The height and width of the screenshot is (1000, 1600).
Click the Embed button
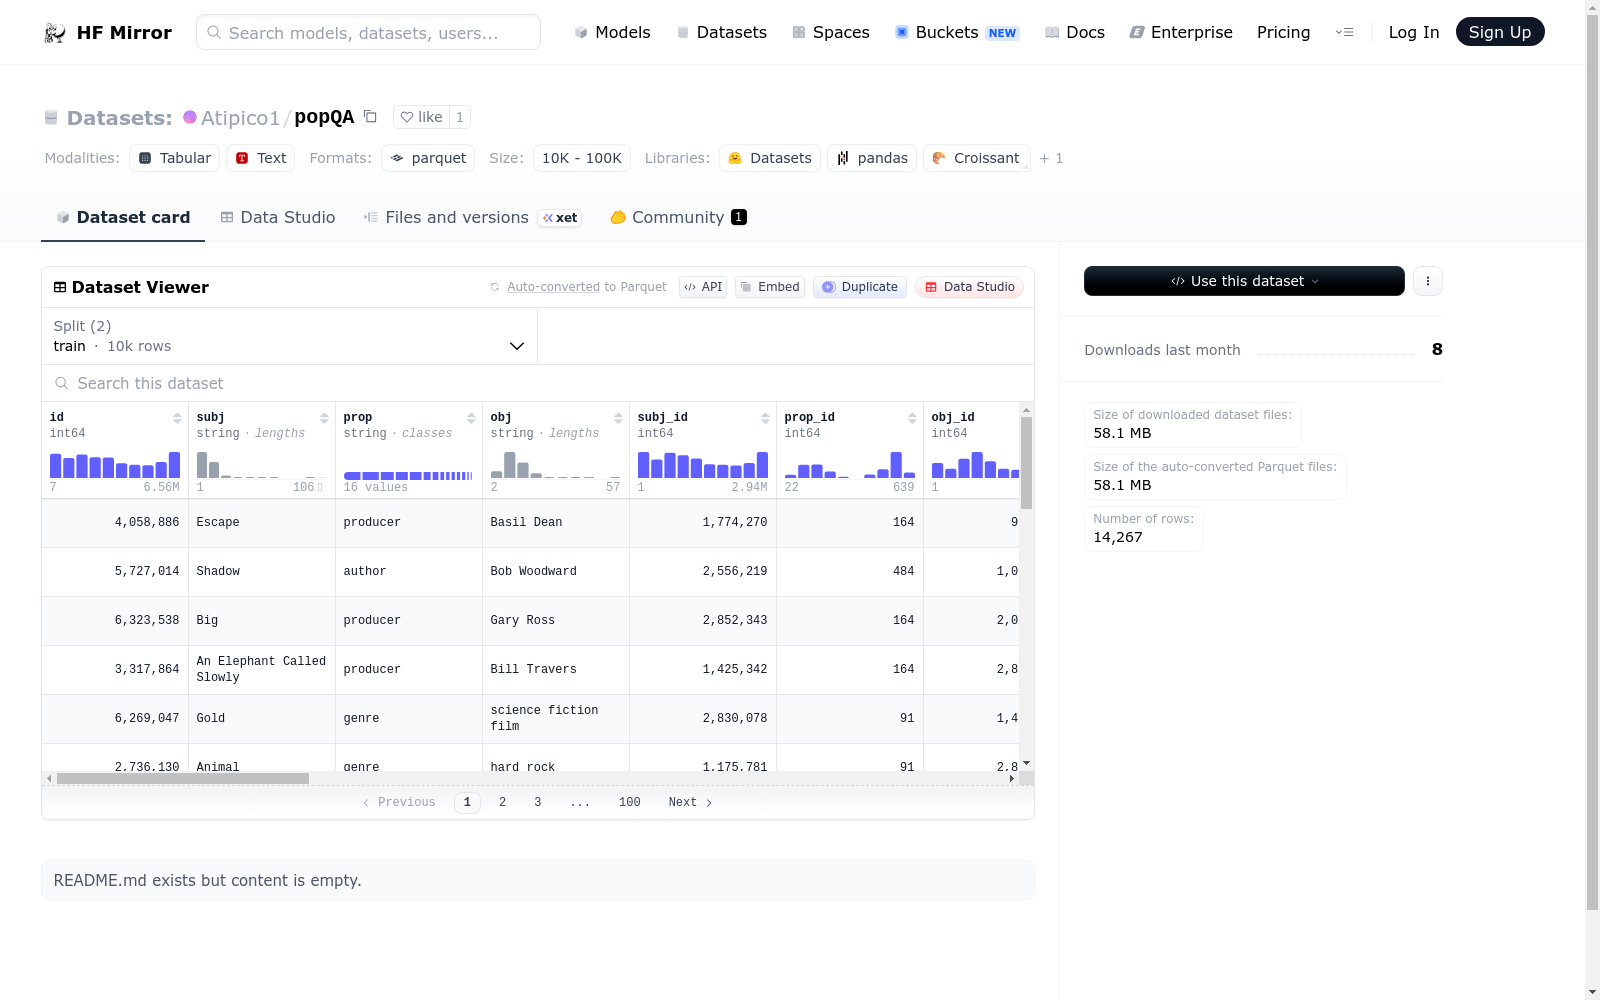pos(770,287)
